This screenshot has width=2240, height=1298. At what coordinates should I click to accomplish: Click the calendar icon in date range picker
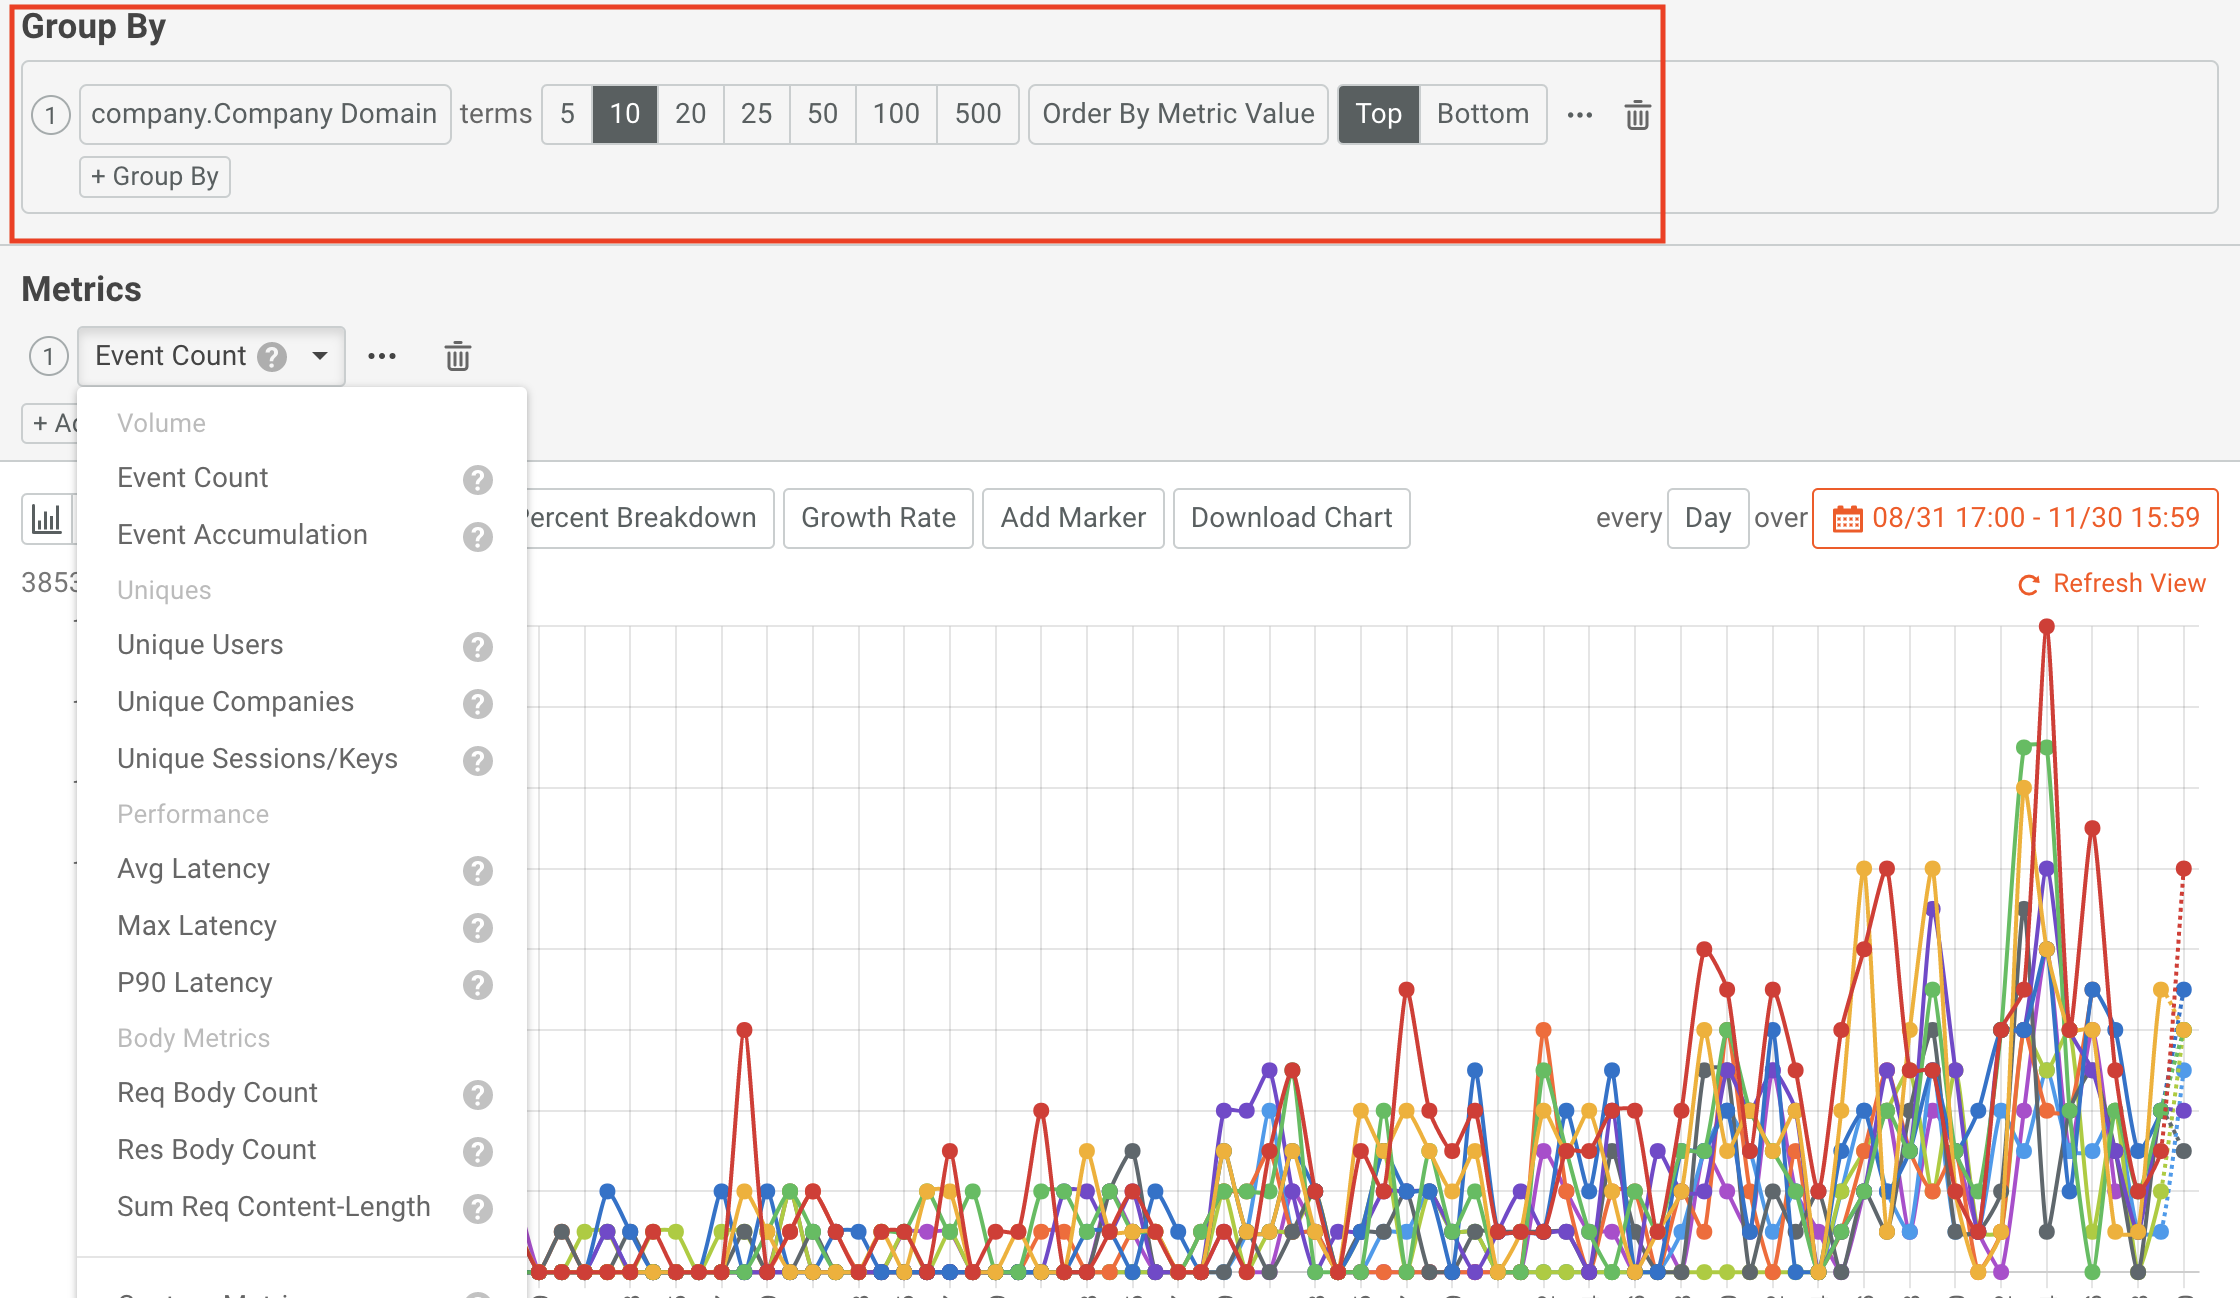click(1848, 518)
